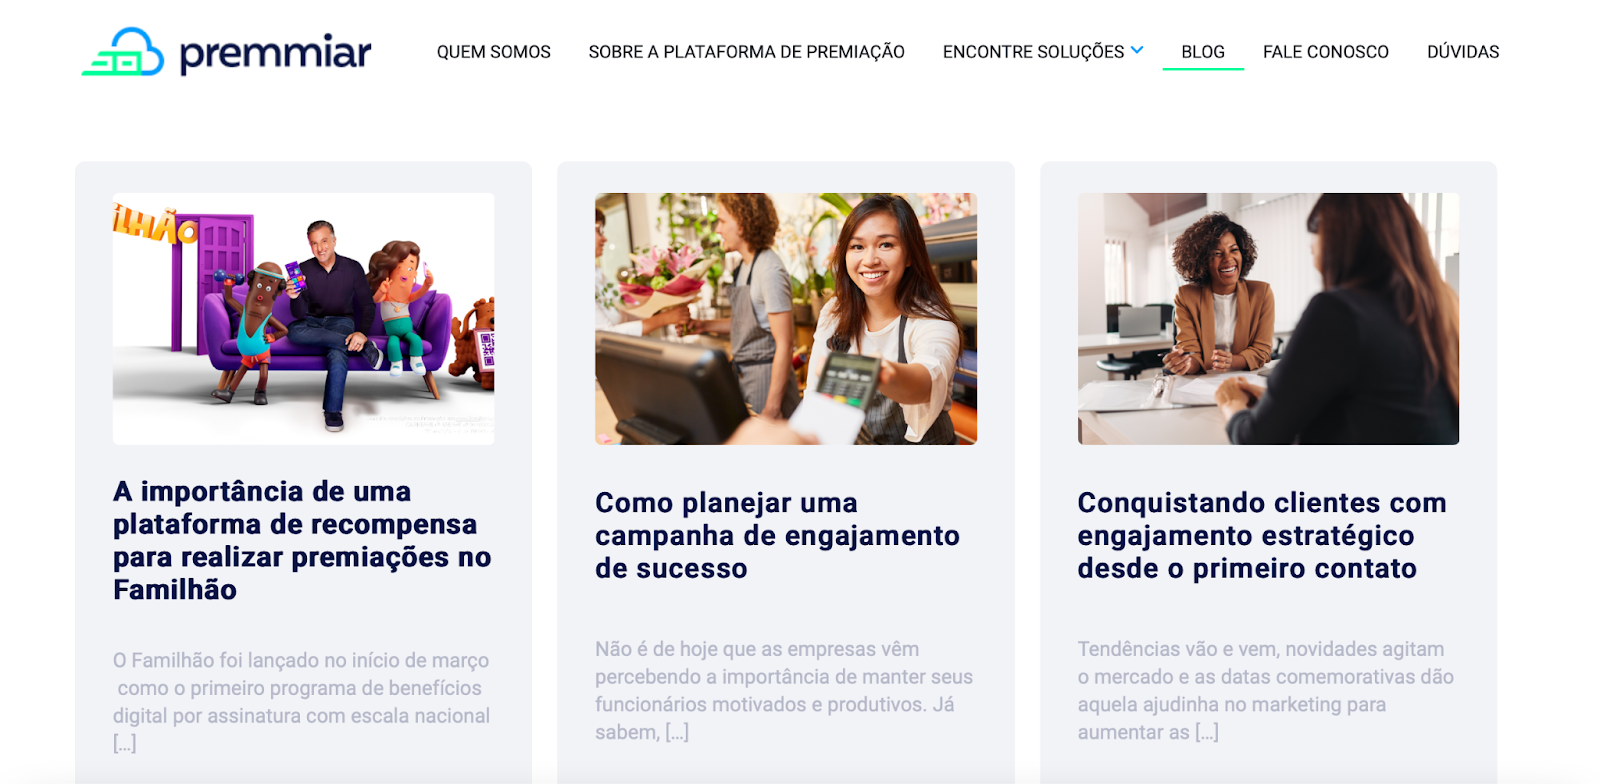Open the Encontre Soluções menu
Image resolution: width=1600 pixels, height=784 pixels.
[x=1033, y=52]
